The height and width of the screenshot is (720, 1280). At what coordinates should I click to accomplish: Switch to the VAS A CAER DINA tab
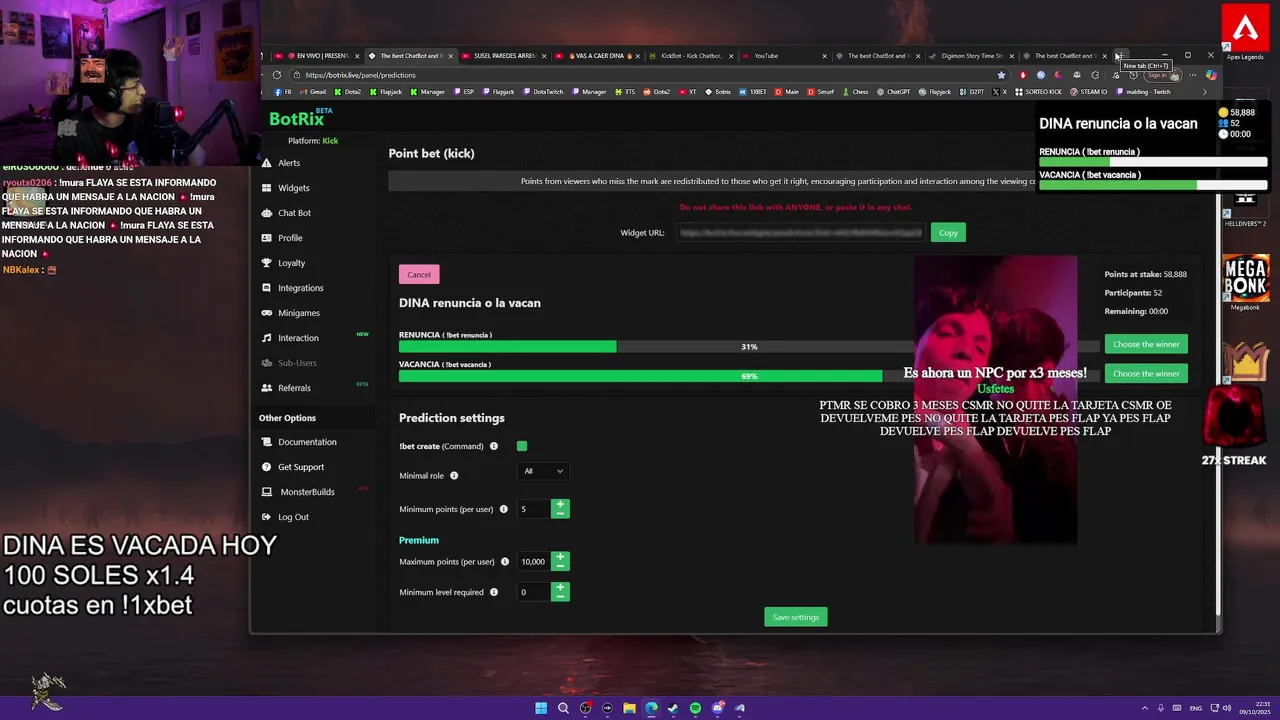[x=597, y=56]
